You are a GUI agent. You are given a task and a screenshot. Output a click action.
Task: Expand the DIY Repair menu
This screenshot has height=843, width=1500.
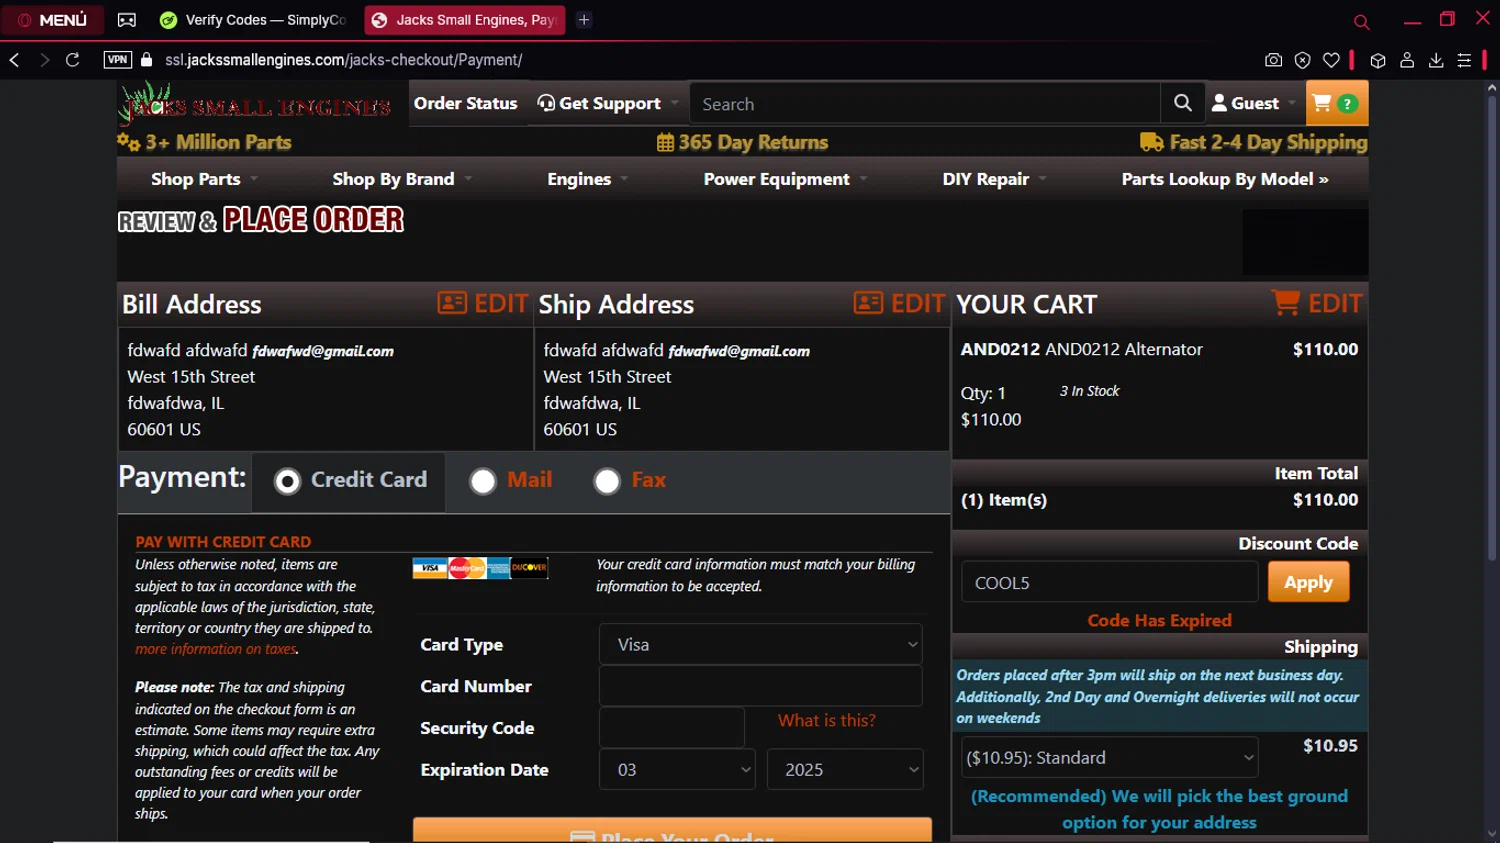click(994, 179)
